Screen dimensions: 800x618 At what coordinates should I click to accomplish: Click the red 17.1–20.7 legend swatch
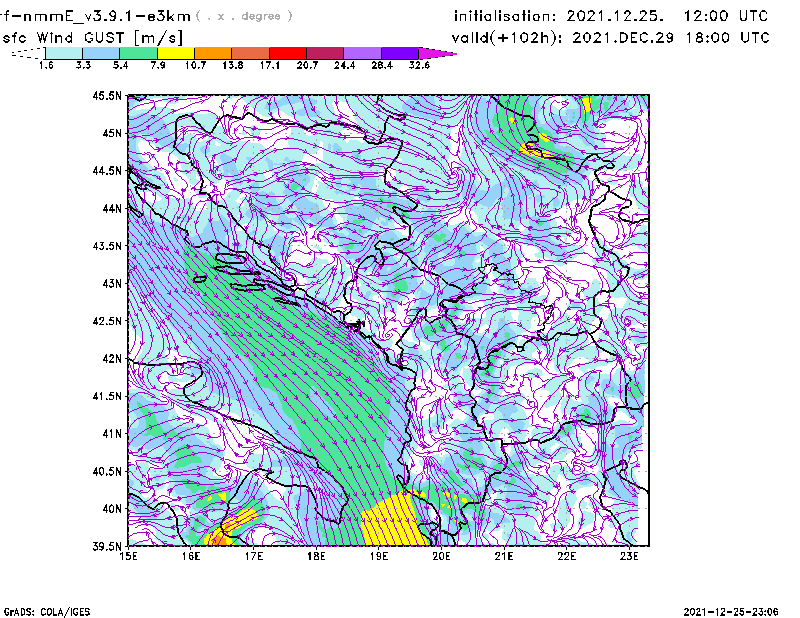pos(288,53)
